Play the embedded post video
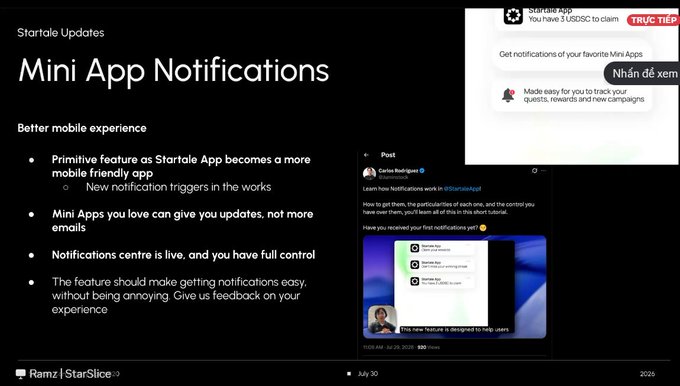 (x=454, y=287)
